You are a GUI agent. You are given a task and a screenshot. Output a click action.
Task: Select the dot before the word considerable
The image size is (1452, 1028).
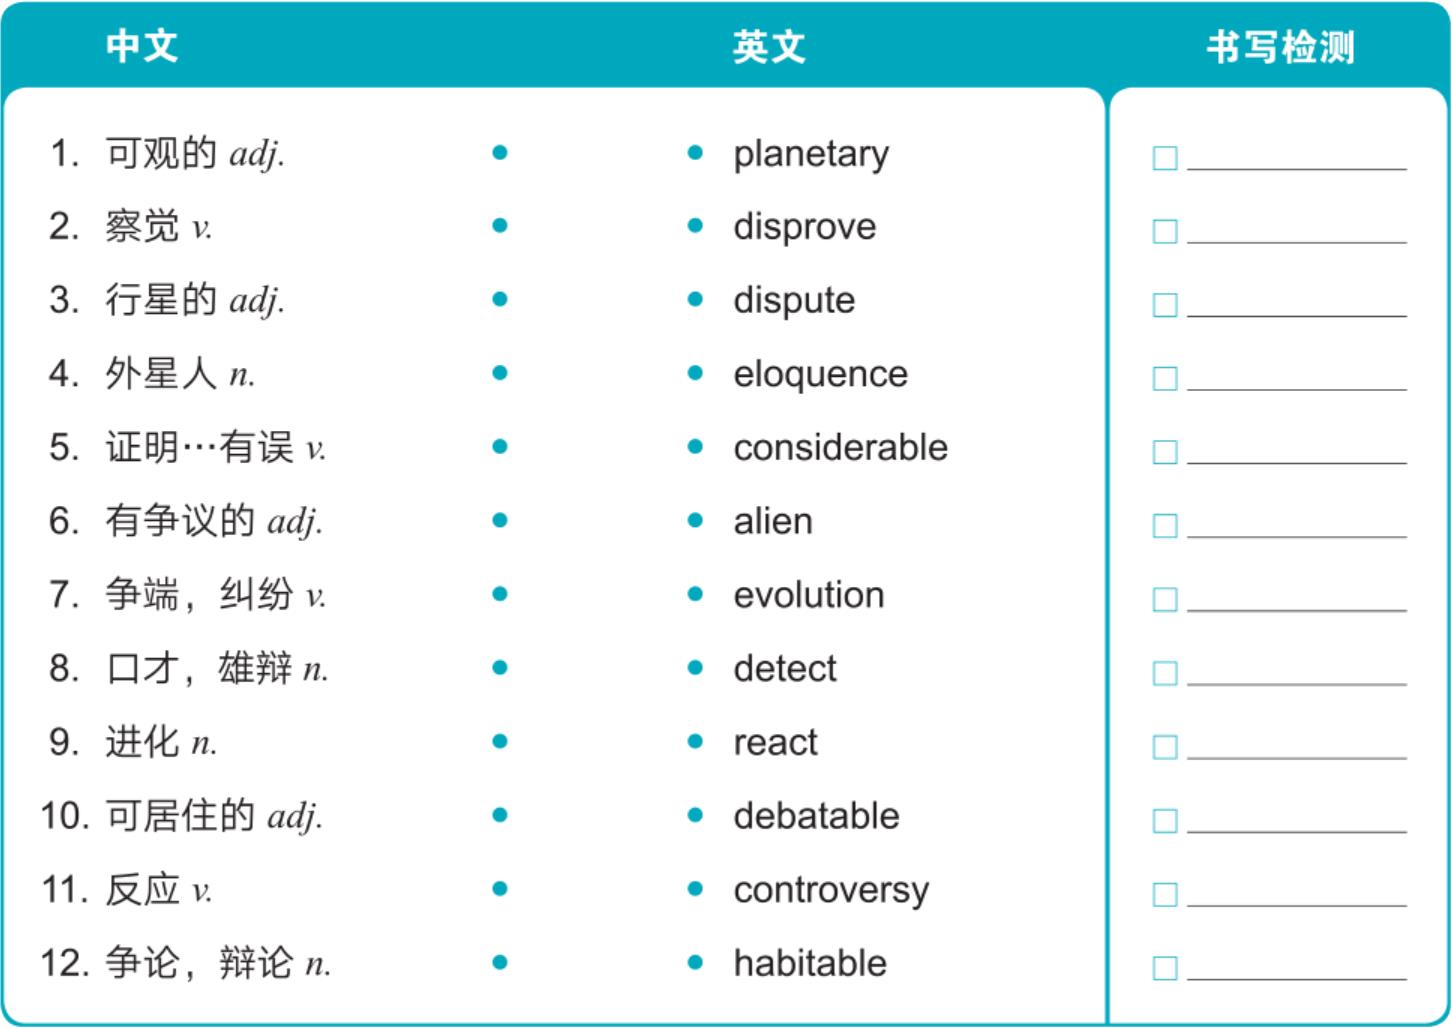696,447
